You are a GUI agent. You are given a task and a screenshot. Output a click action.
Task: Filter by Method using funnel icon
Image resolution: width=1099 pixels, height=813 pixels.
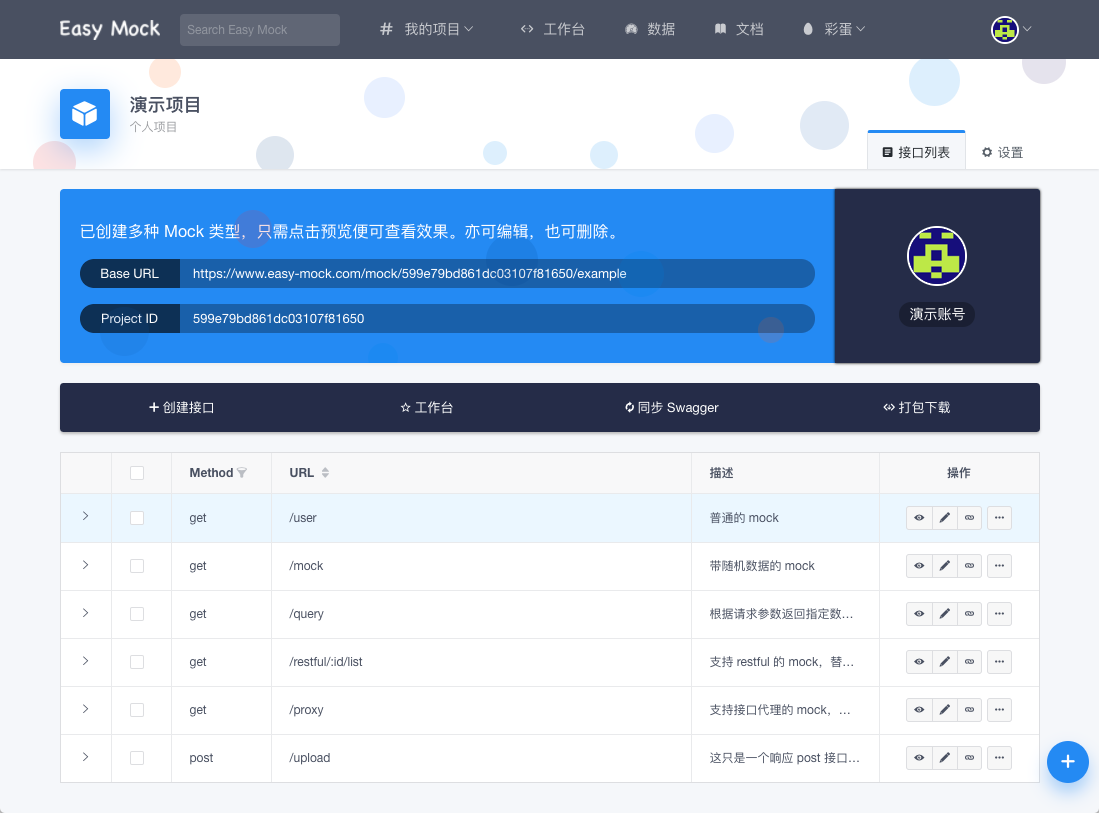[242, 473]
